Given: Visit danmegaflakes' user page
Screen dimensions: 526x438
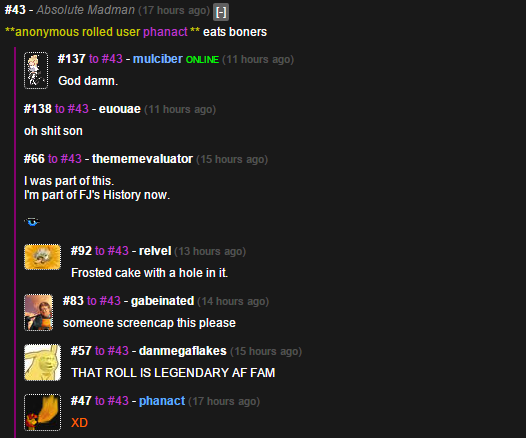Looking at the screenshot, I should coord(183,351).
